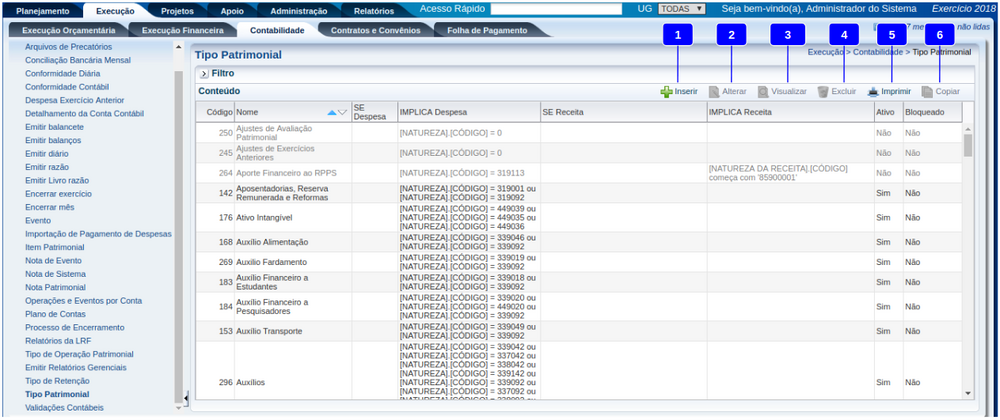Click the Imprimir printer icon

click(x=873, y=91)
